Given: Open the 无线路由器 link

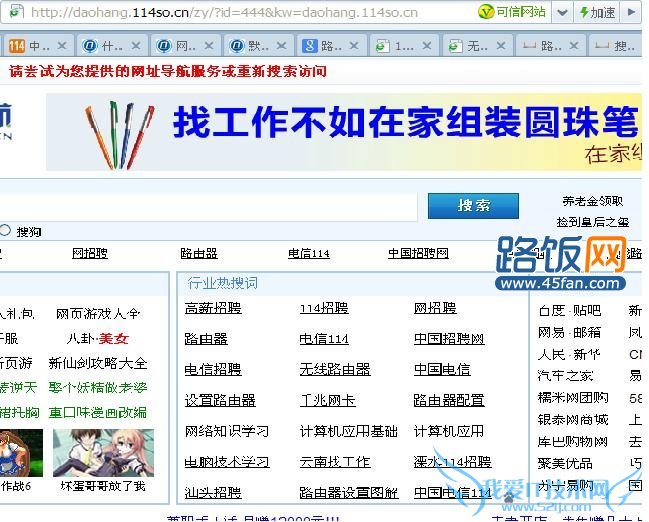Looking at the screenshot, I should click(335, 369).
